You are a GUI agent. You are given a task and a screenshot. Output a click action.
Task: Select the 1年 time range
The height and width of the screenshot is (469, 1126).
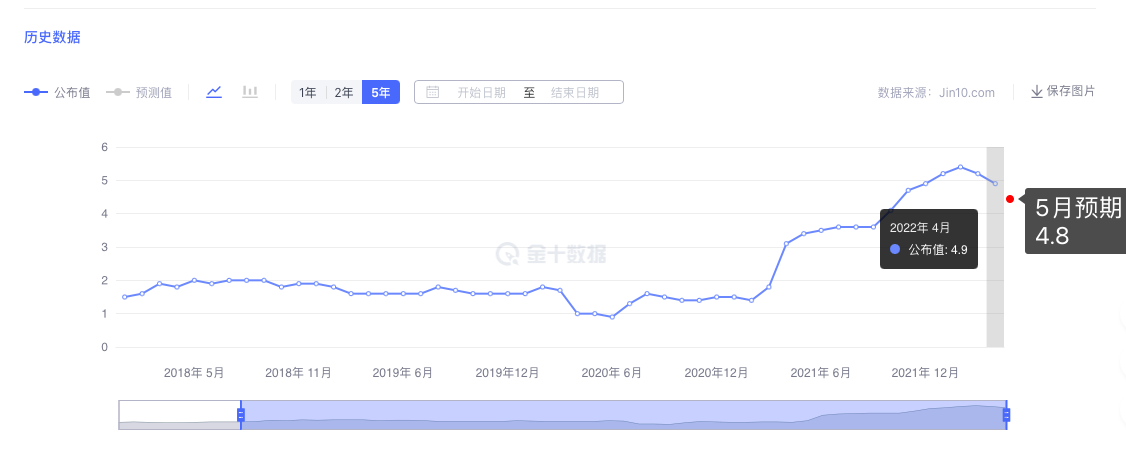tap(308, 92)
